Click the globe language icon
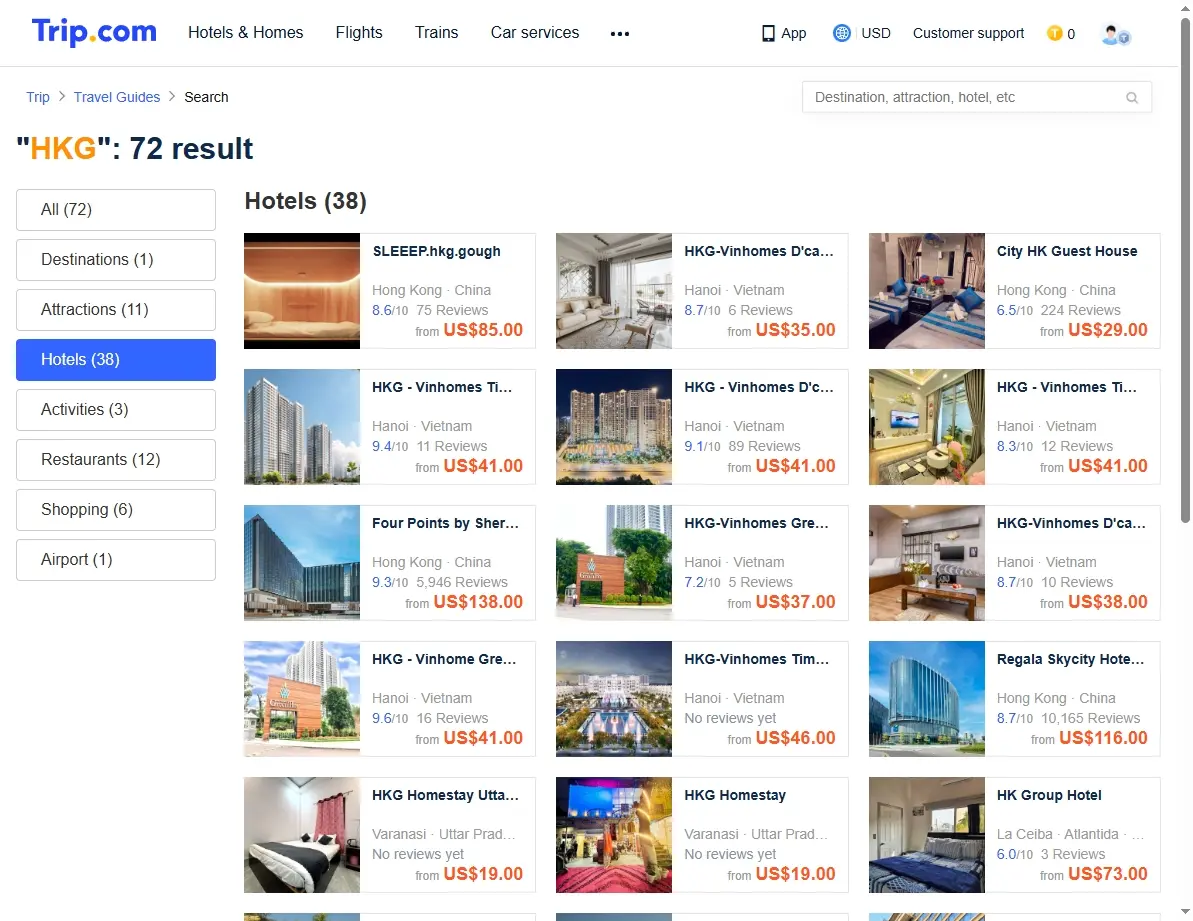The height and width of the screenshot is (921, 1193). point(841,33)
